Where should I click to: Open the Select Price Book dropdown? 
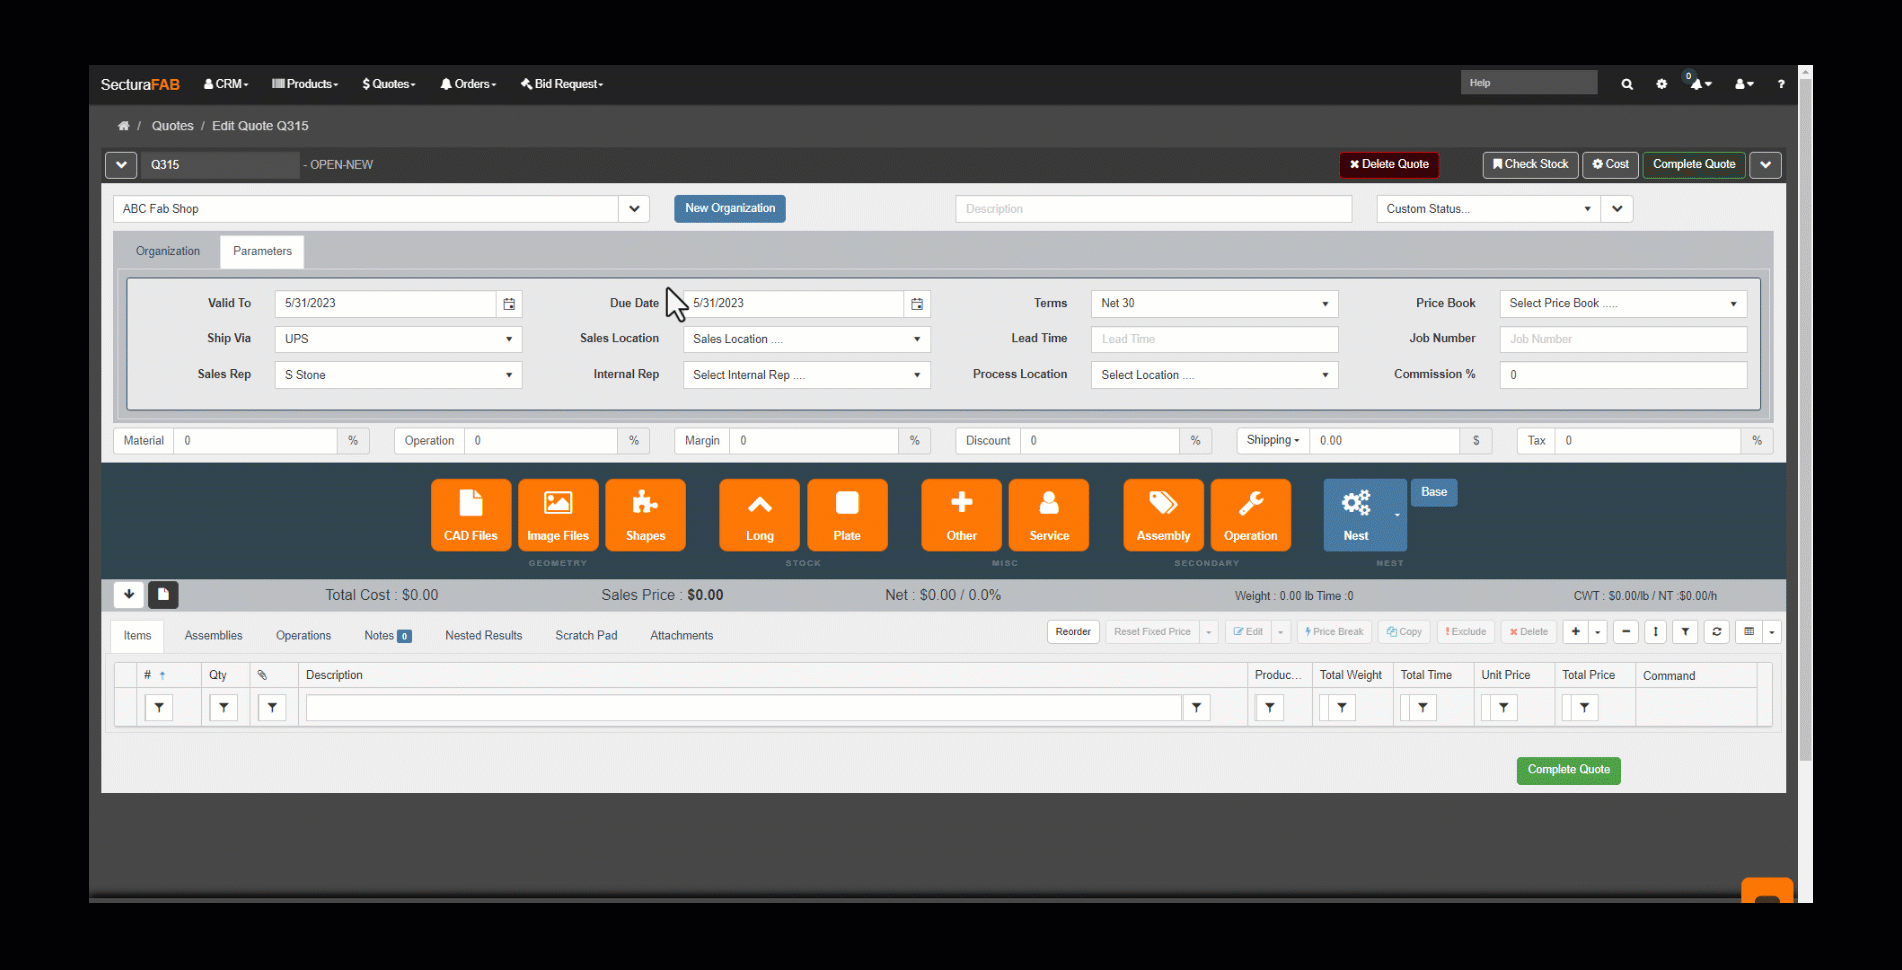coord(1622,304)
